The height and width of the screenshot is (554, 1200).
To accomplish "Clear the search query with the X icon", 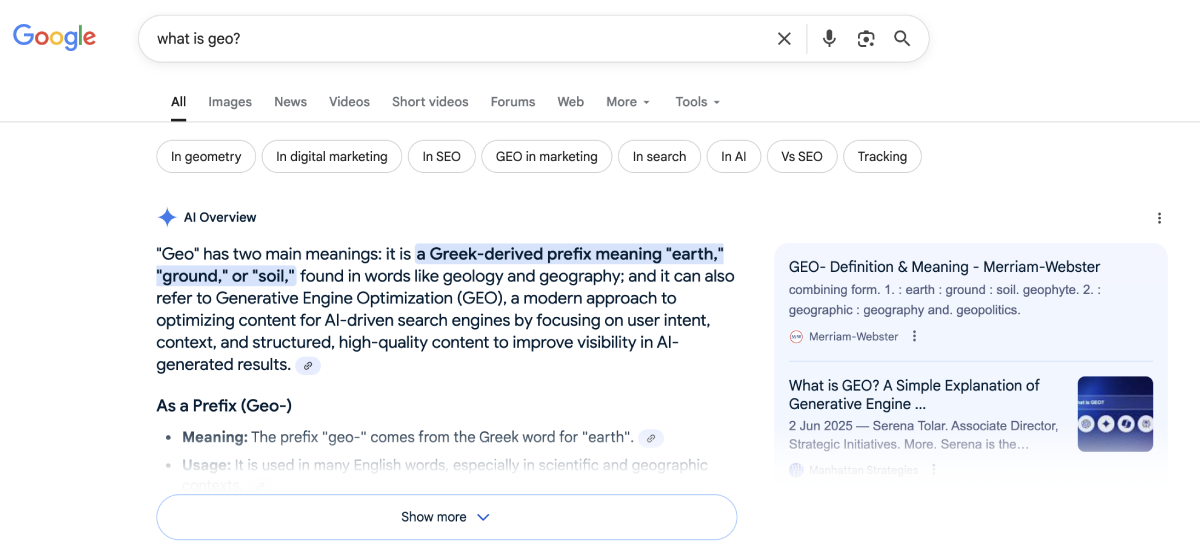I will click(x=784, y=39).
